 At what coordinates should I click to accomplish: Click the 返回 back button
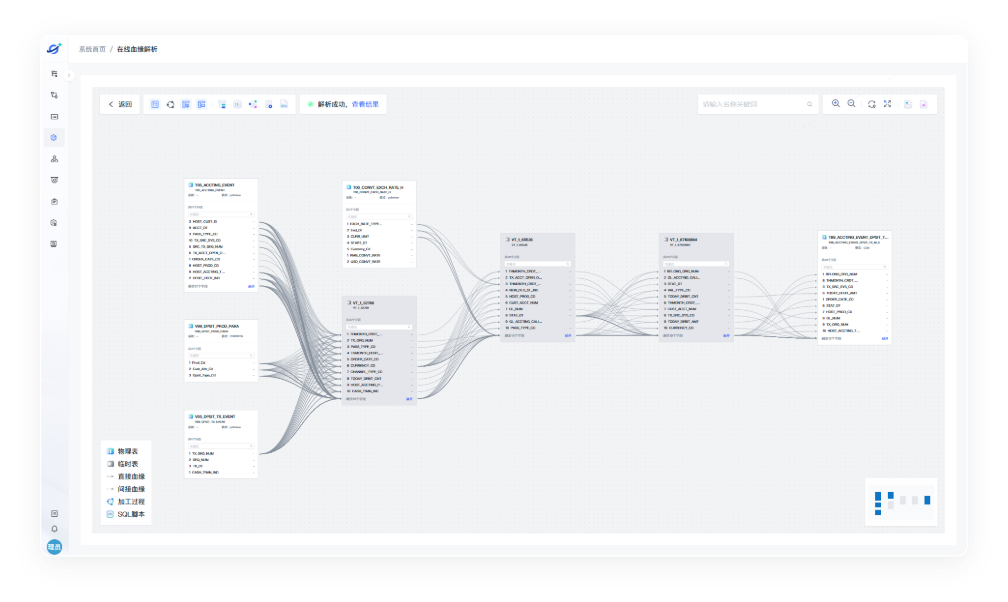120,104
